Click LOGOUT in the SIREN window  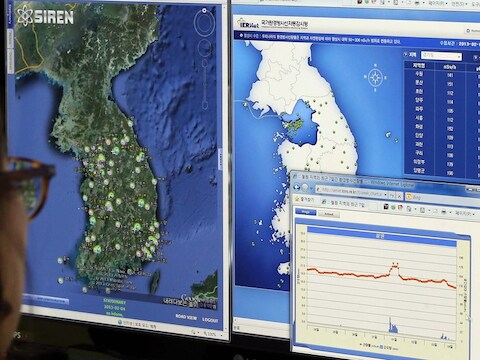click(210, 320)
